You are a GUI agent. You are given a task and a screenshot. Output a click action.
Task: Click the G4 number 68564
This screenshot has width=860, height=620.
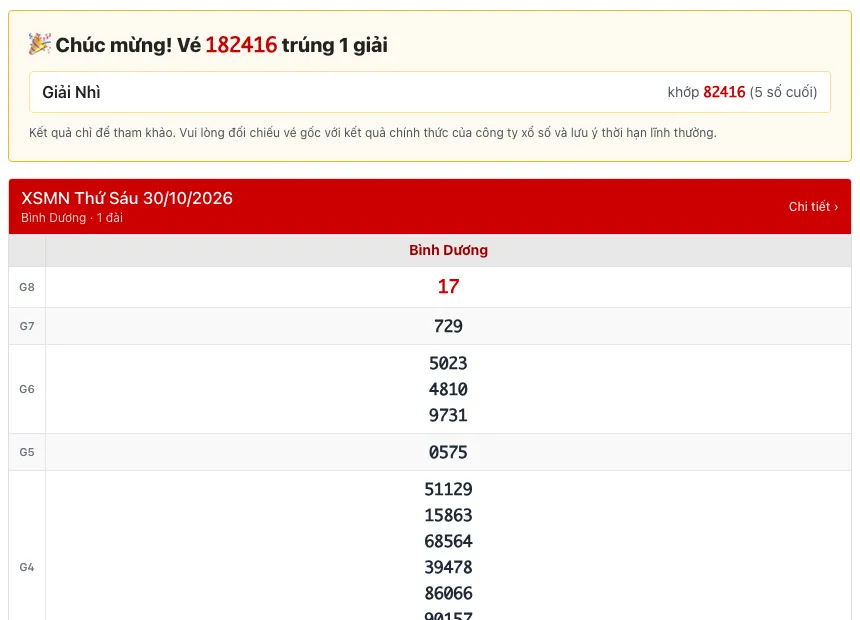click(x=448, y=541)
